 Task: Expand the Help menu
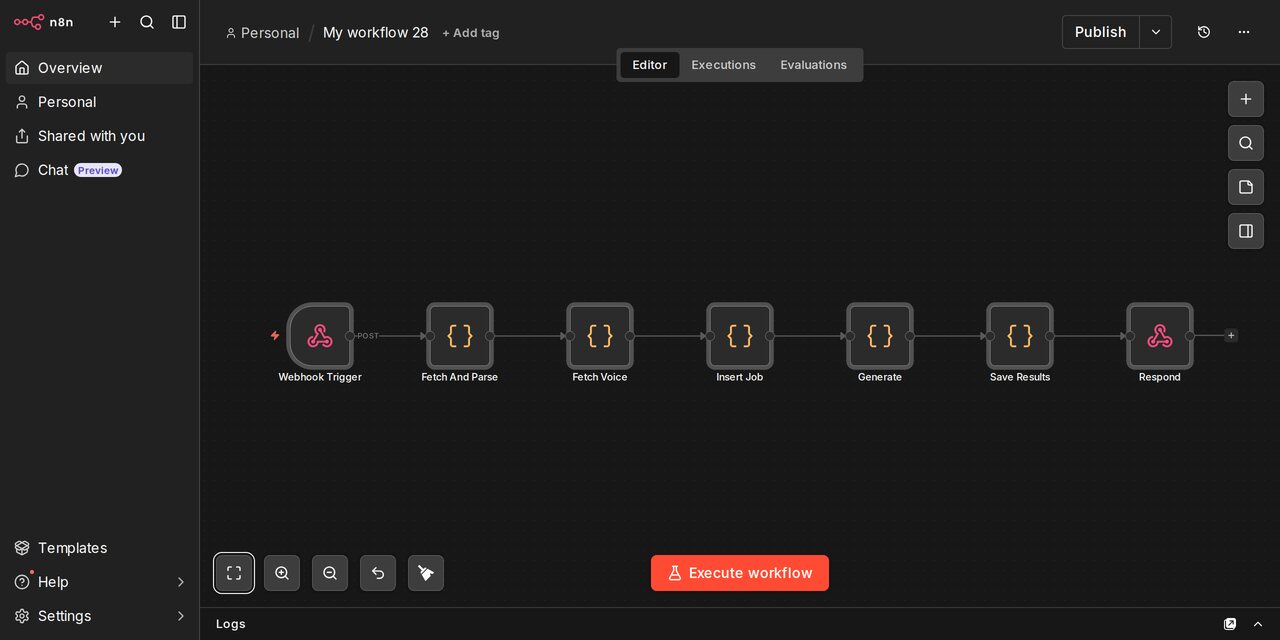(99, 582)
